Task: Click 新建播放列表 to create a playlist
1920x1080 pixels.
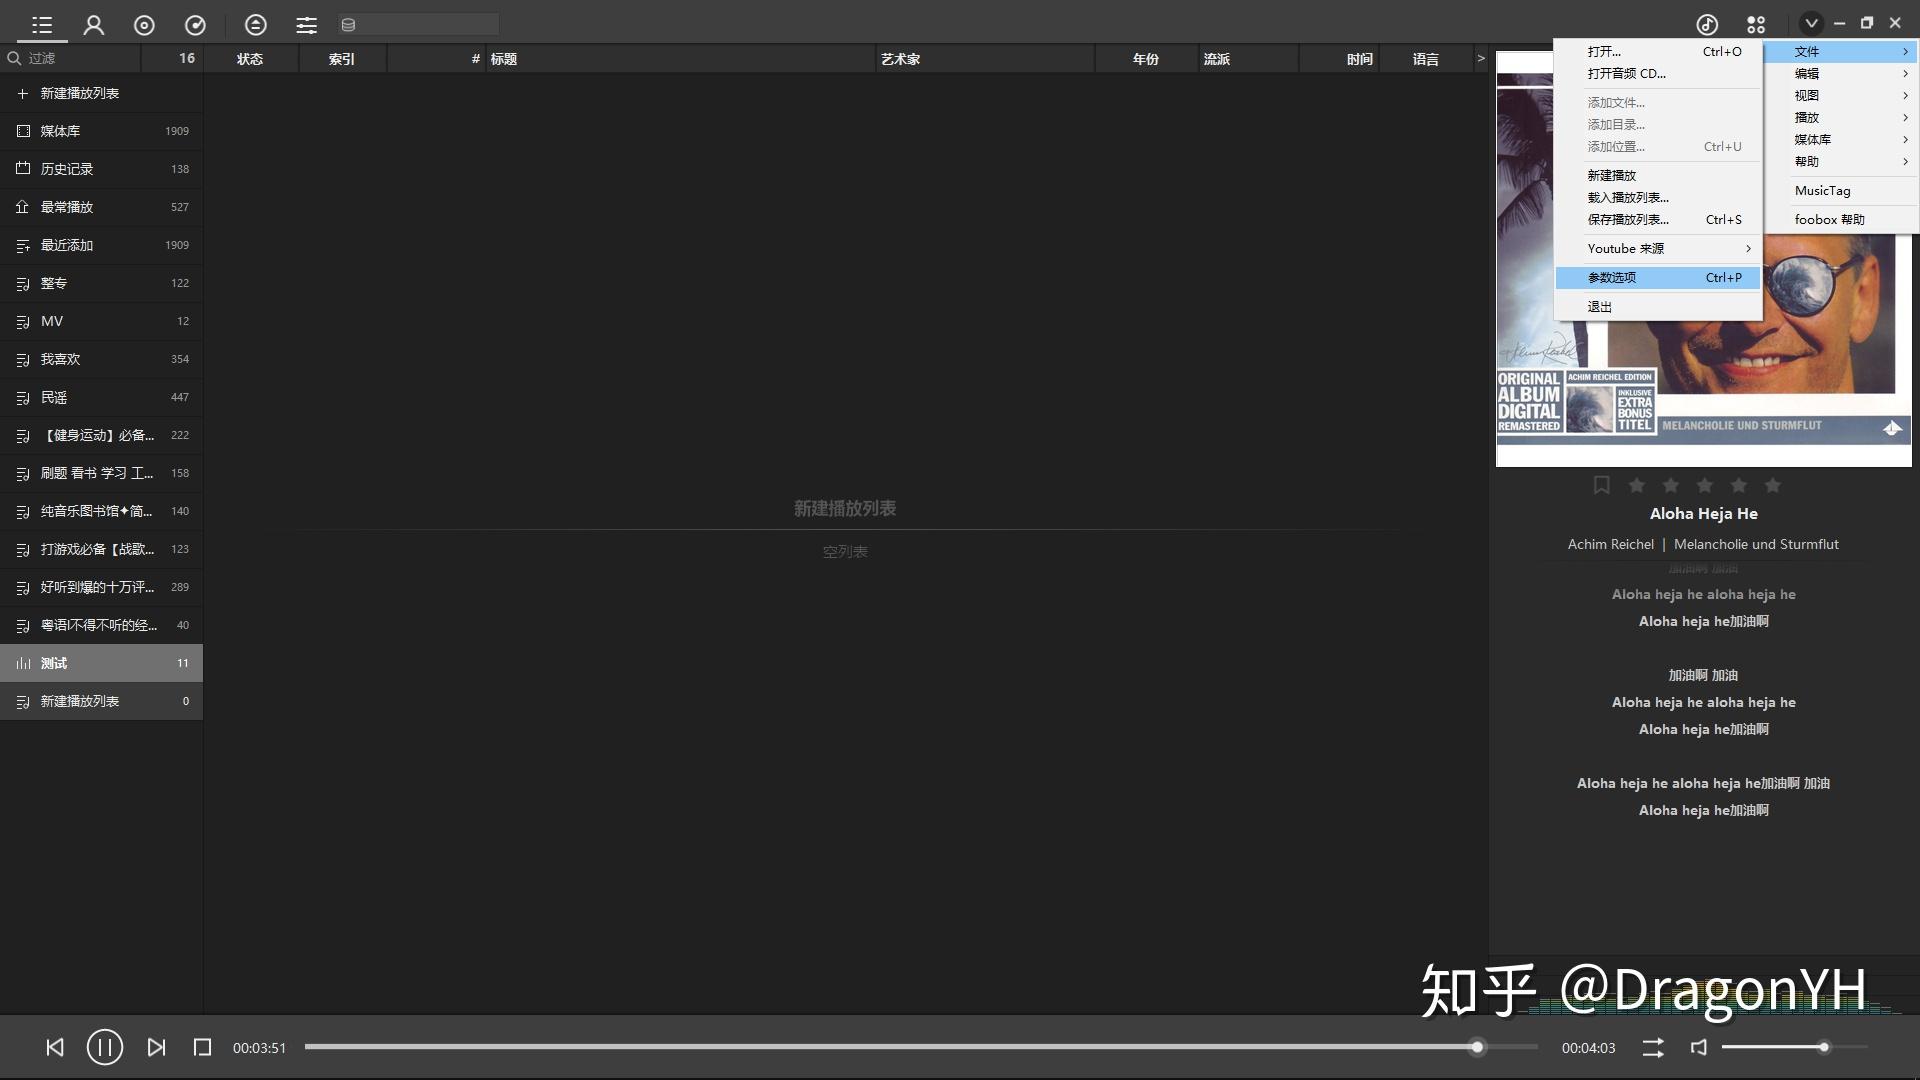Action: 80,92
